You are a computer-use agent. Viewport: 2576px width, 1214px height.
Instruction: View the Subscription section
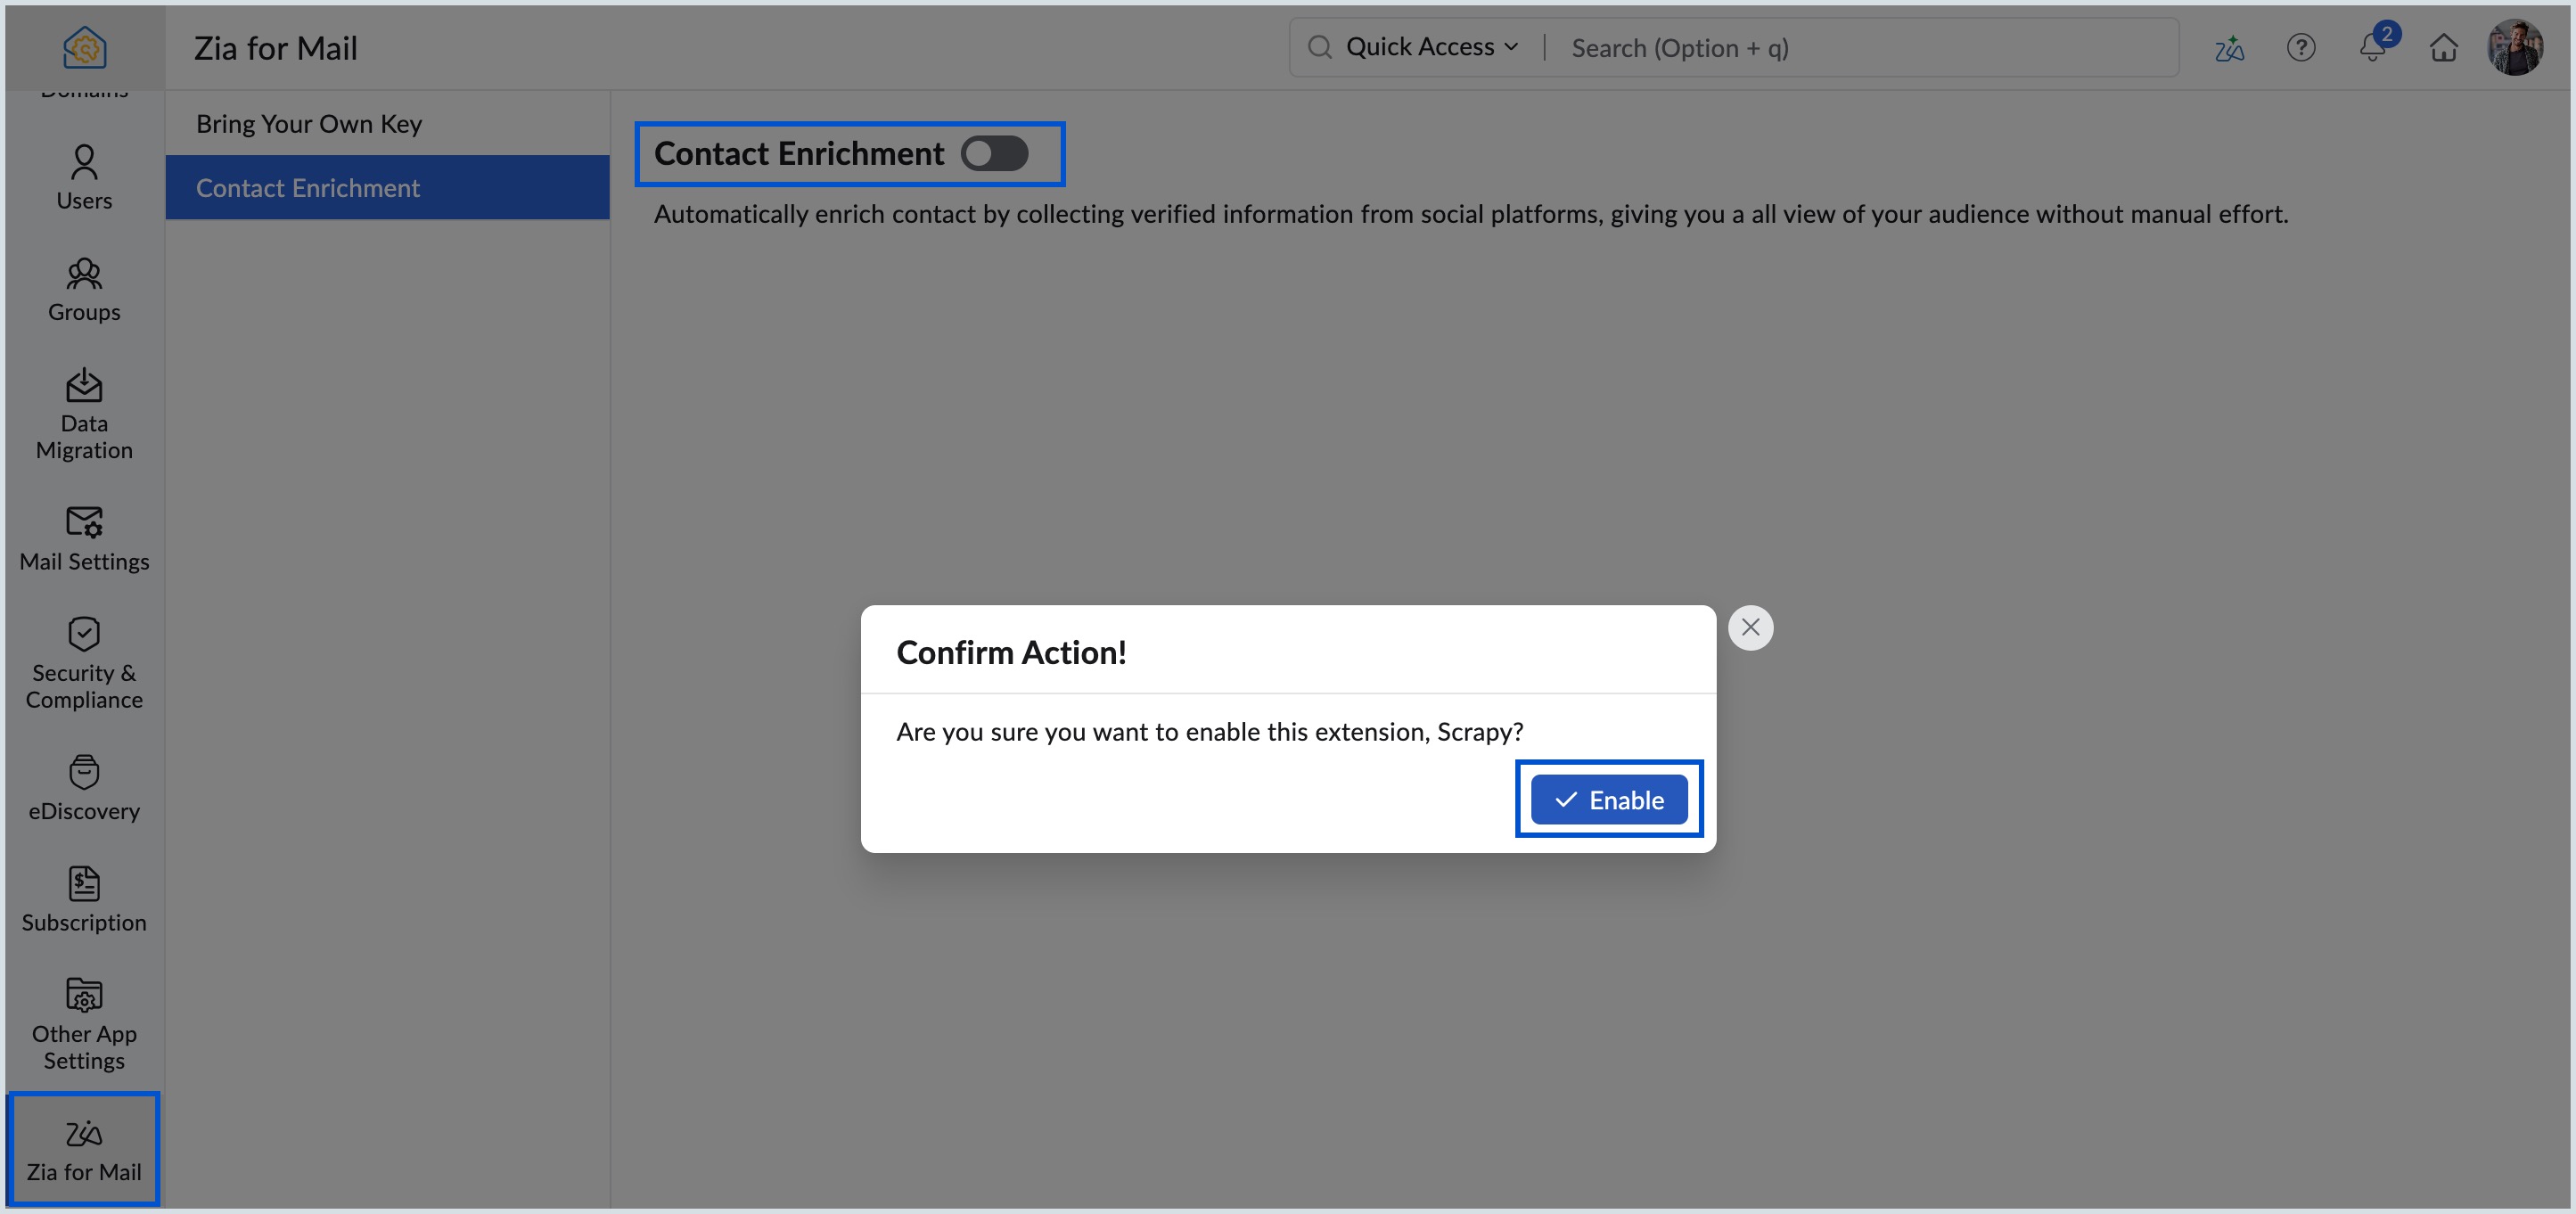tap(83, 898)
